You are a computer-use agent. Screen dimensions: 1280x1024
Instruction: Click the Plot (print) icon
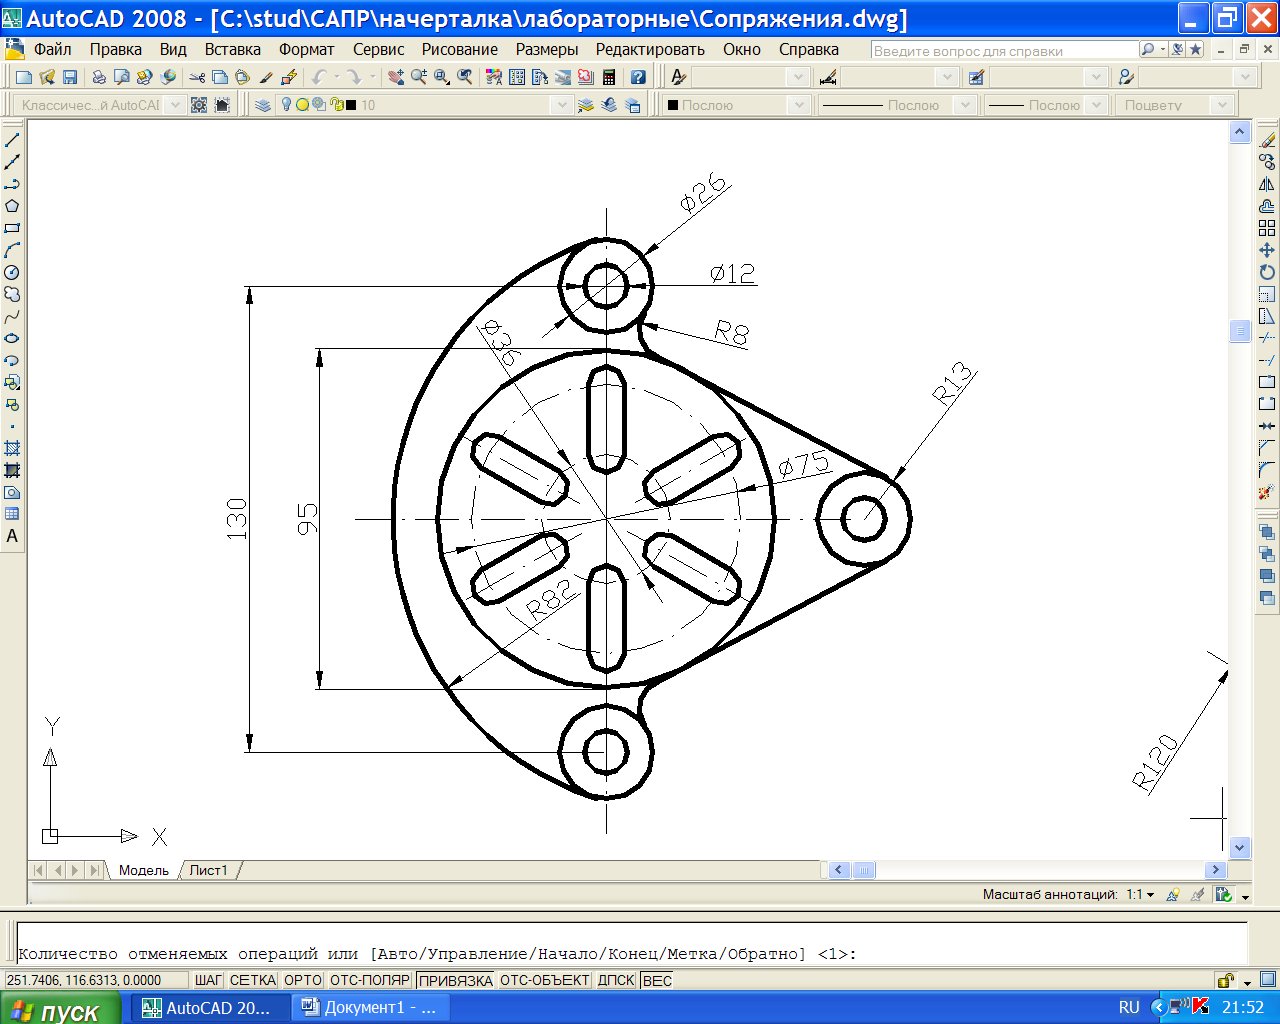[98, 77]
